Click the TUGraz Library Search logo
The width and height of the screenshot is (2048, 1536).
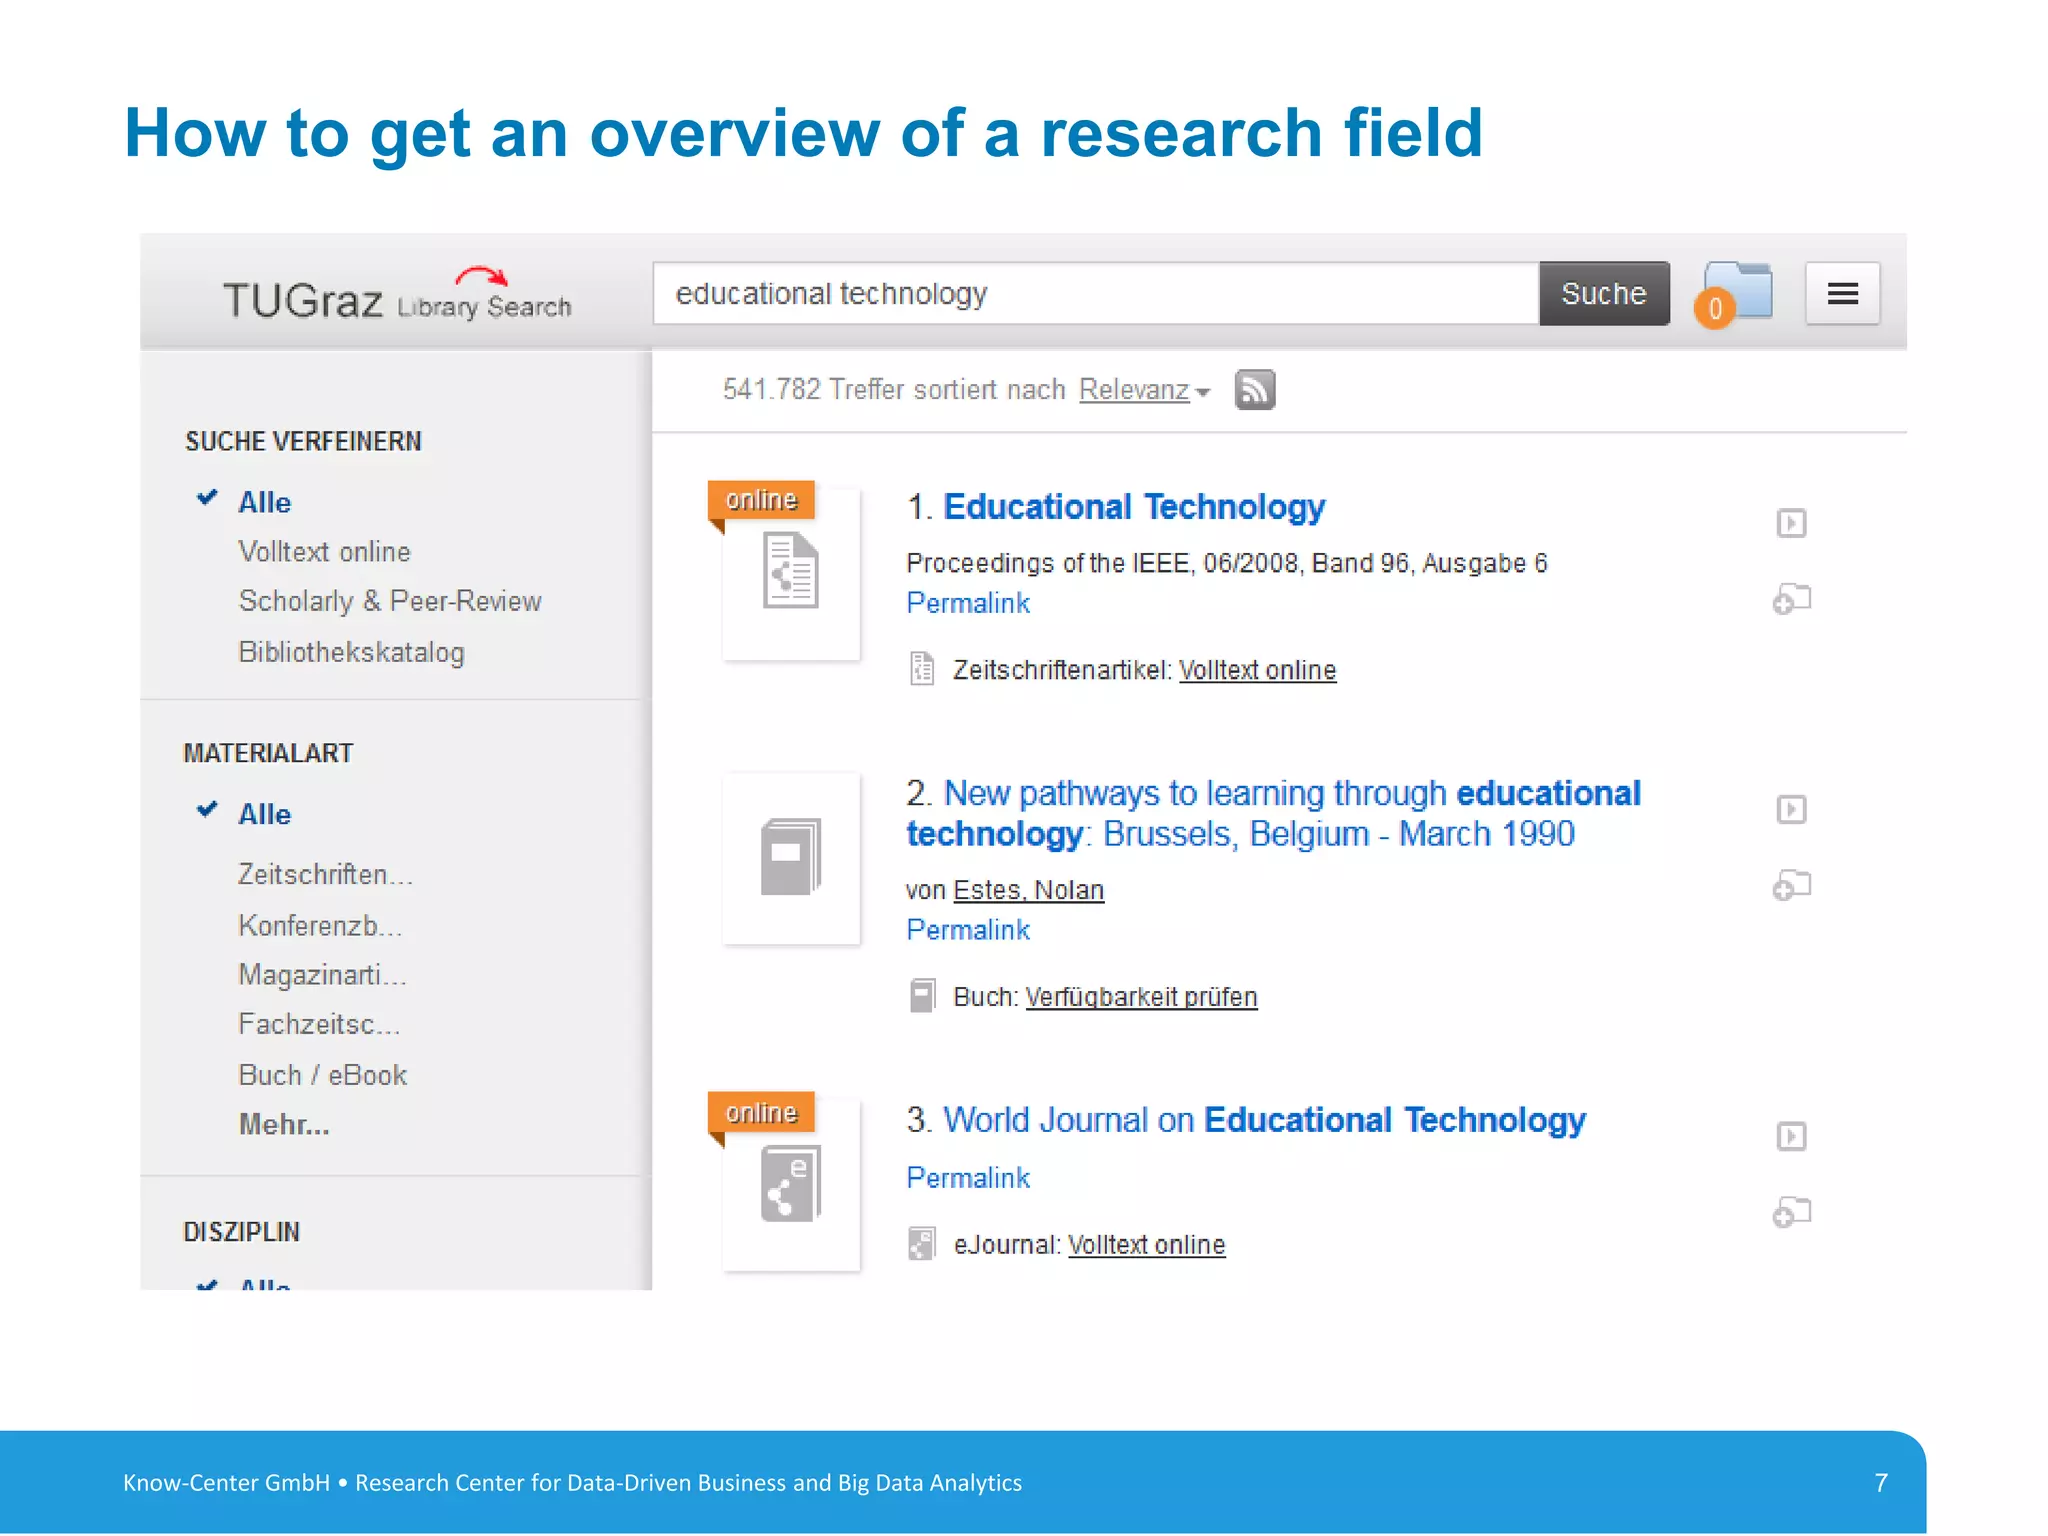tap(397, 294)
